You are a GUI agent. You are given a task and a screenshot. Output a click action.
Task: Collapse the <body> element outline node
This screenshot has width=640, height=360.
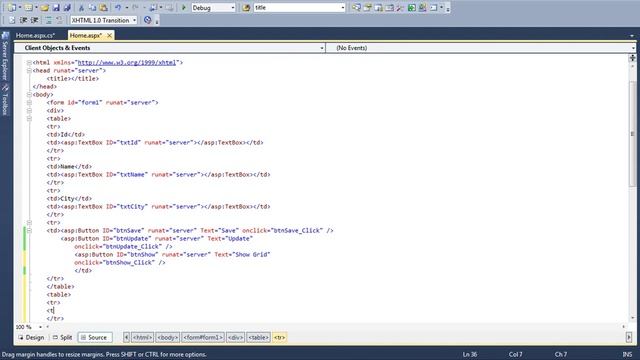[29, 94]
